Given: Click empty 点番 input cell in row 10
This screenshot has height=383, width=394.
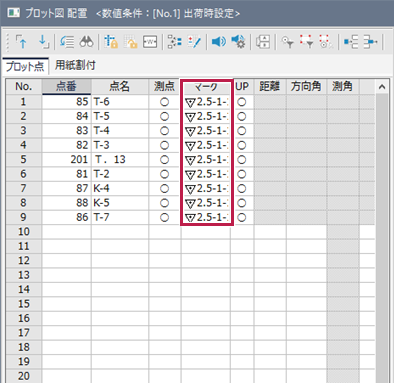Looking at the screenshot, I should (x=66, y=232).
